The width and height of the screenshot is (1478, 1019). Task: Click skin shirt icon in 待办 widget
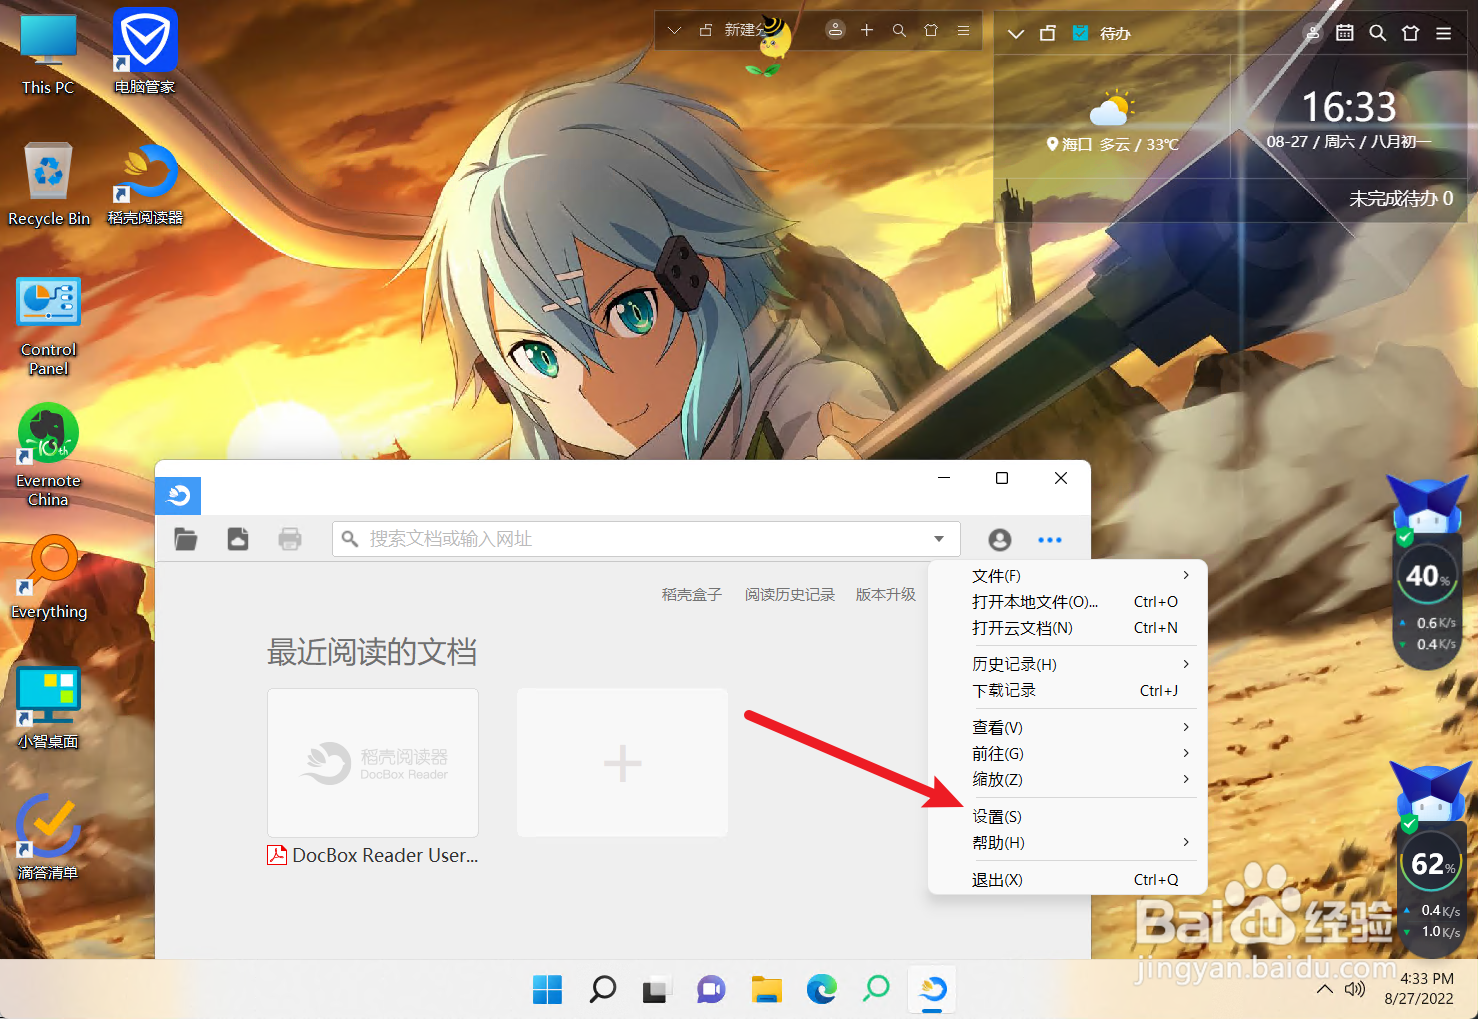click(x=1410, y=33)
